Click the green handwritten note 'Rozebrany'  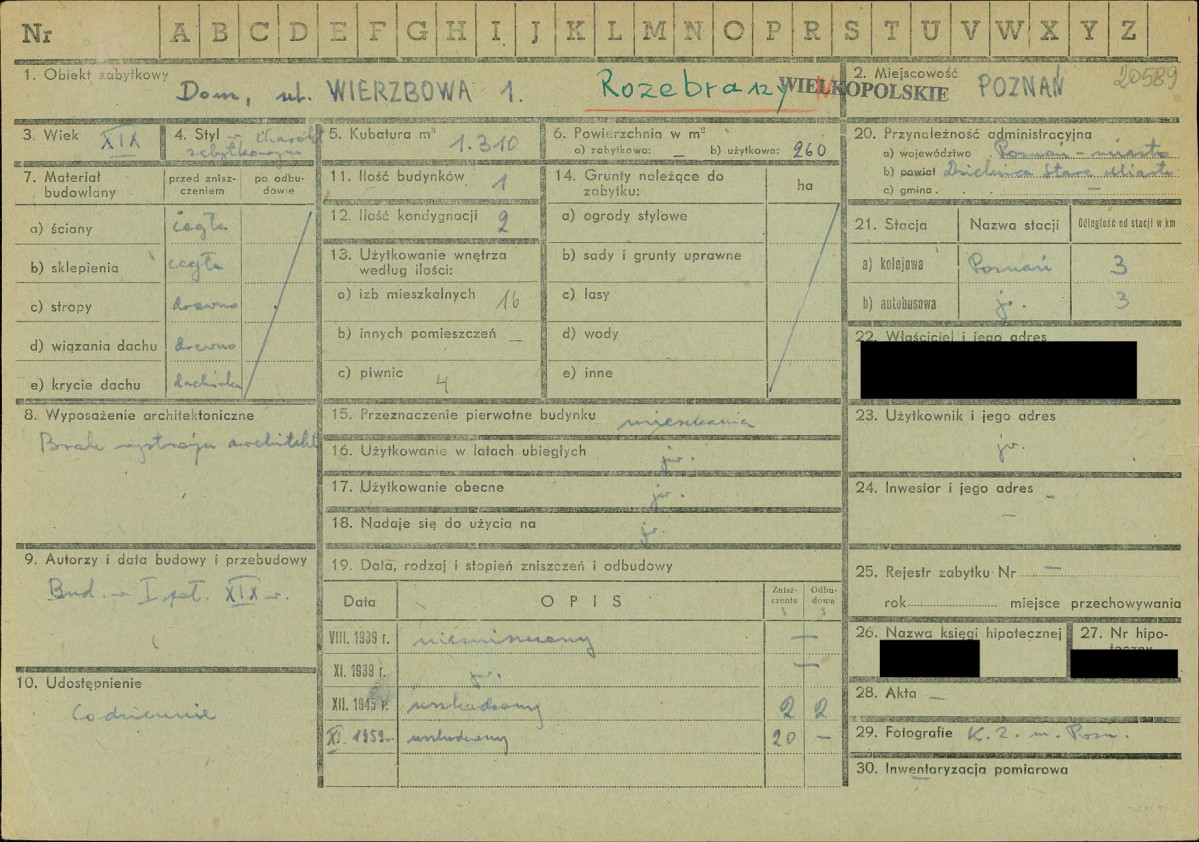click(693, 88)
